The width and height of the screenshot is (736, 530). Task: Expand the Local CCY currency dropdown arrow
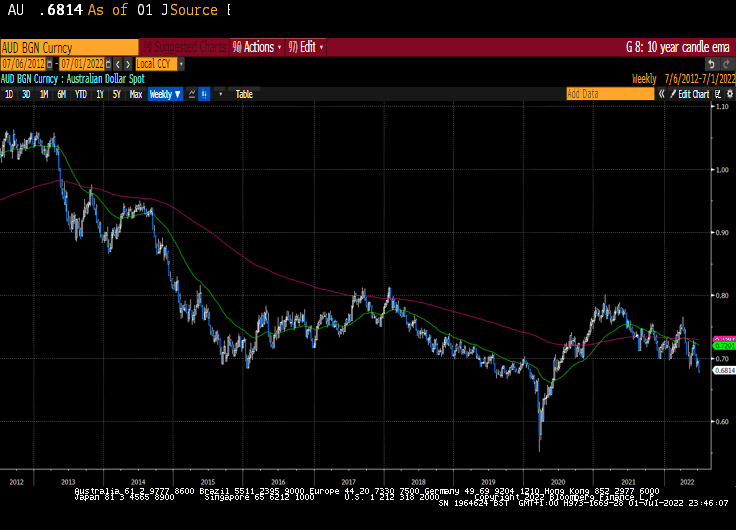click(181, 64)
